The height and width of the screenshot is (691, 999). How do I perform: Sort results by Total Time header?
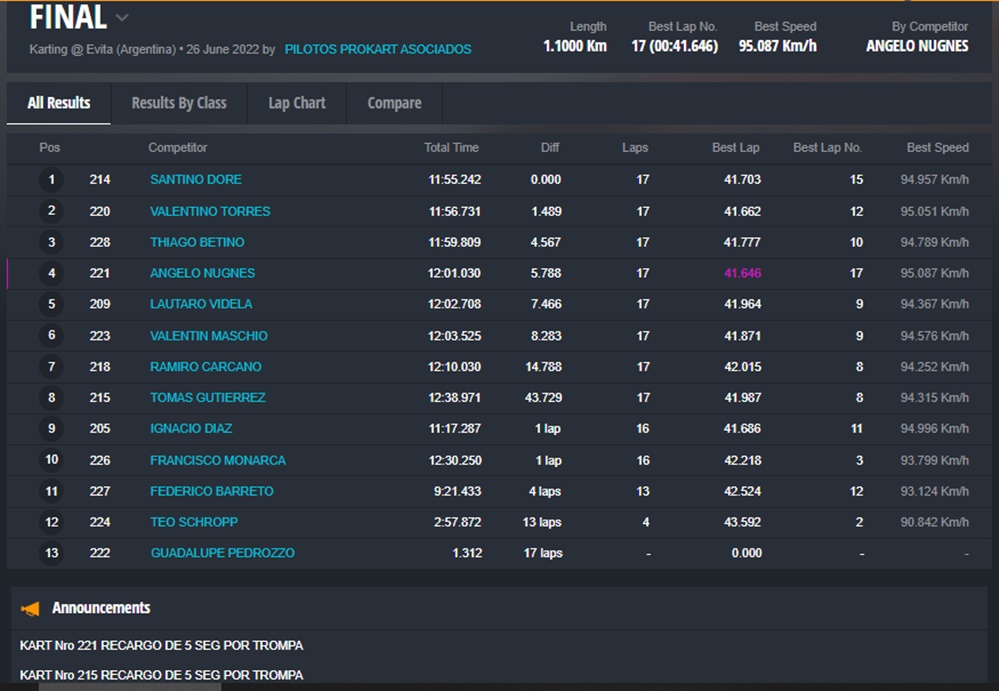click(x=451, y=148)
